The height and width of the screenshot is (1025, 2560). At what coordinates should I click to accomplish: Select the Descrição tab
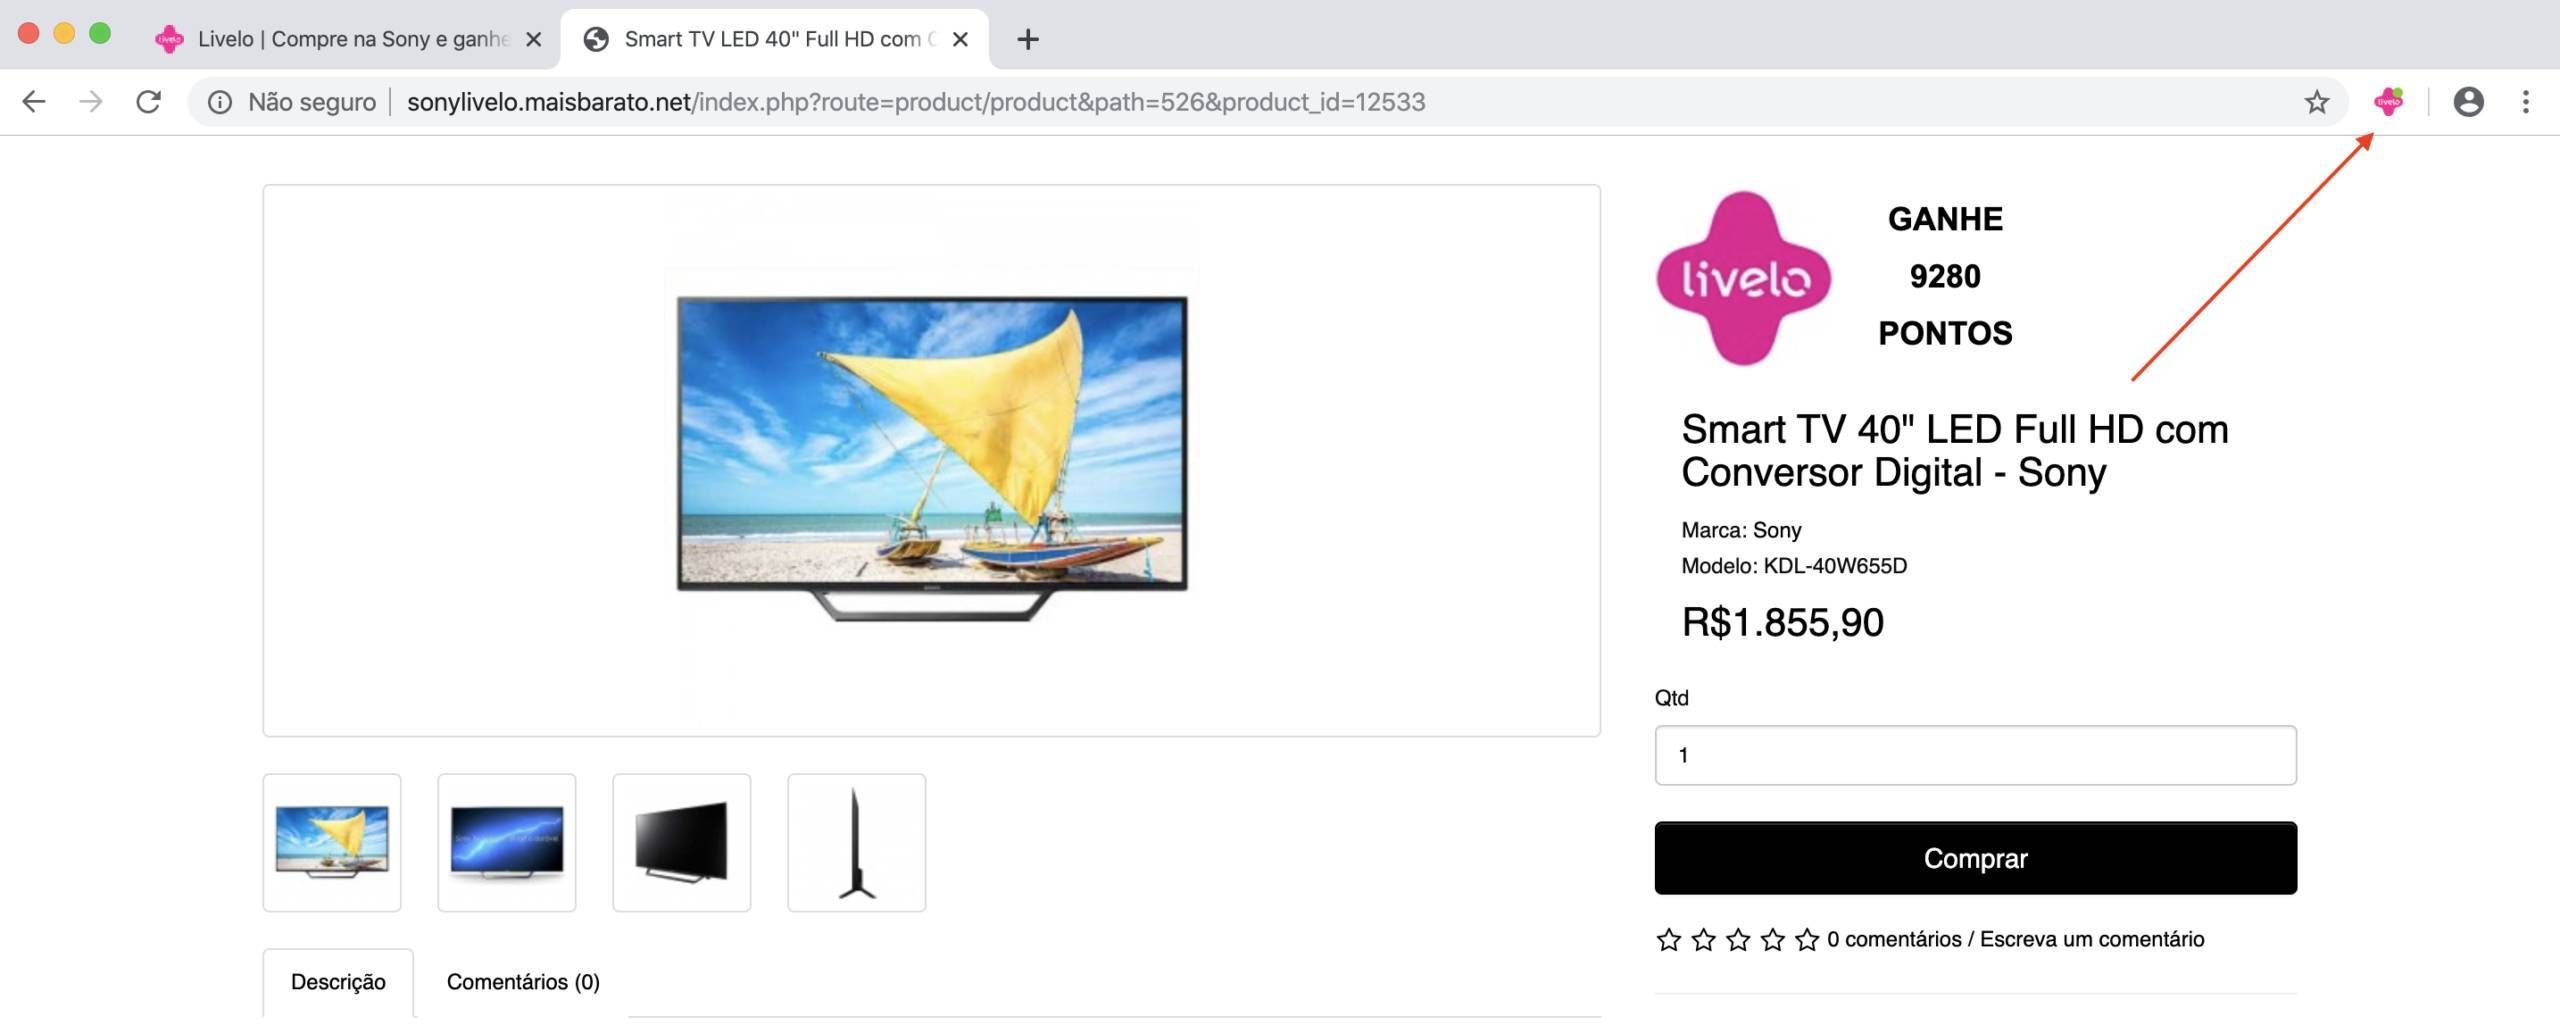[338, 982]
